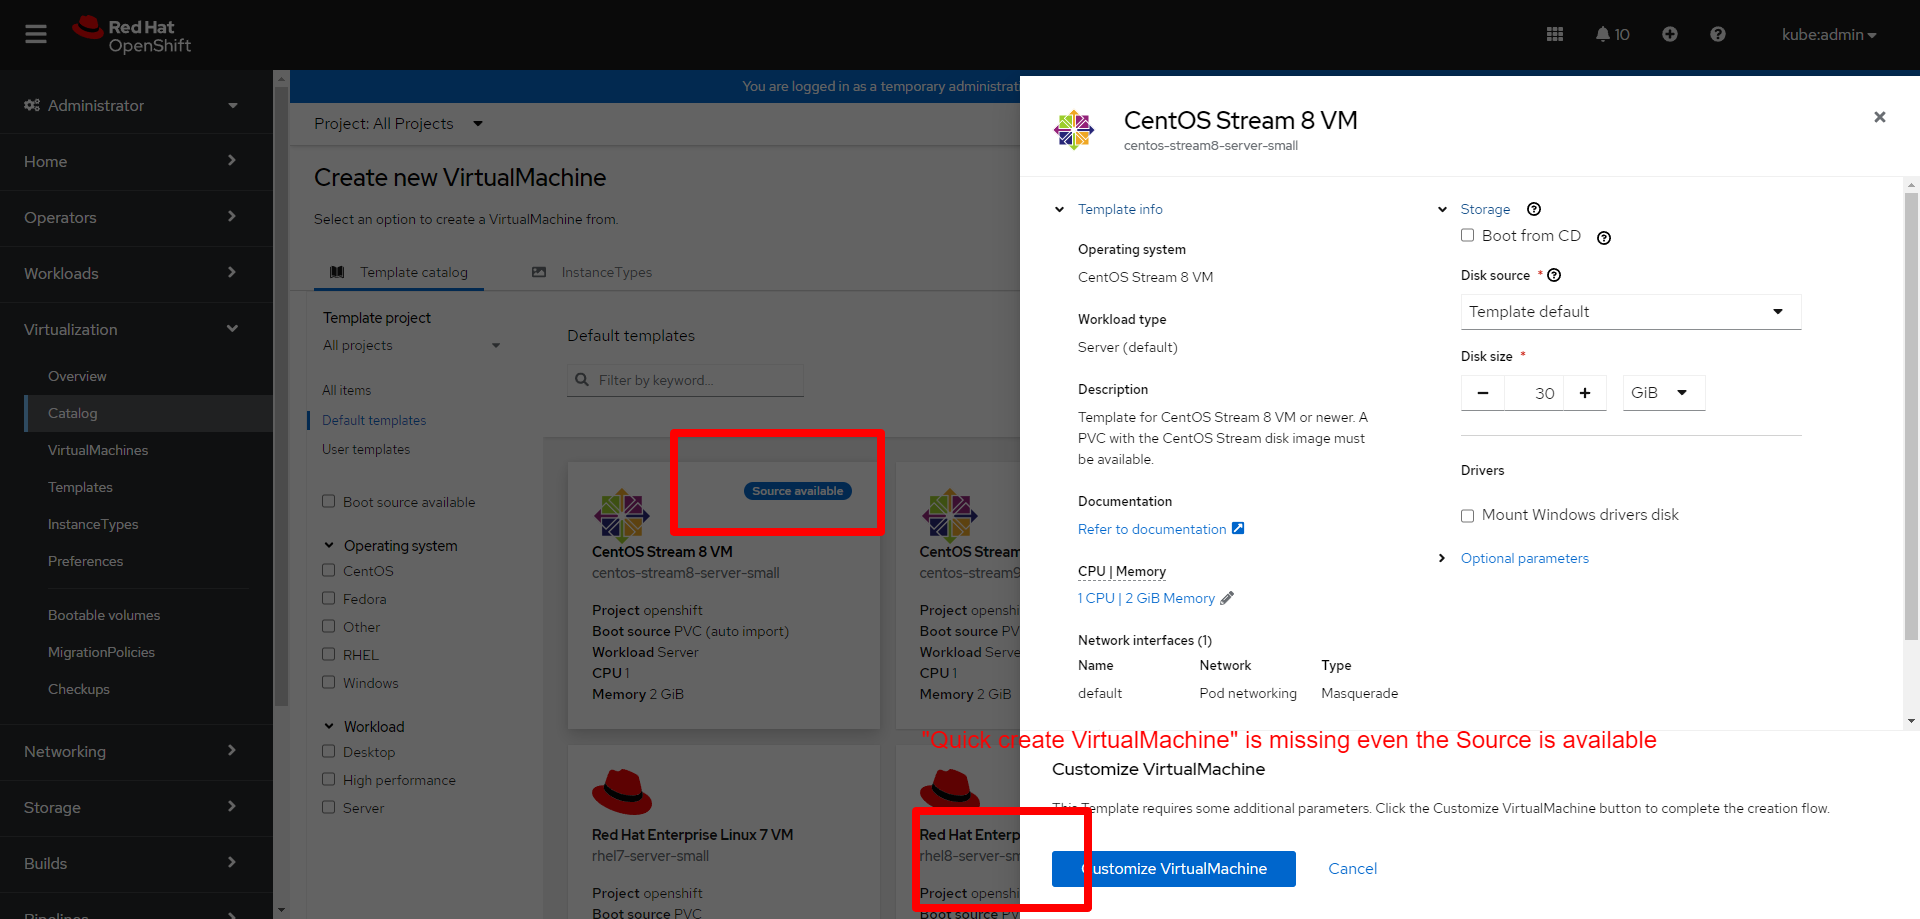The image size is (1920, 919).
Task: Expand the Home navigation section
Action: pyautogui.click(x=136, y=162)
